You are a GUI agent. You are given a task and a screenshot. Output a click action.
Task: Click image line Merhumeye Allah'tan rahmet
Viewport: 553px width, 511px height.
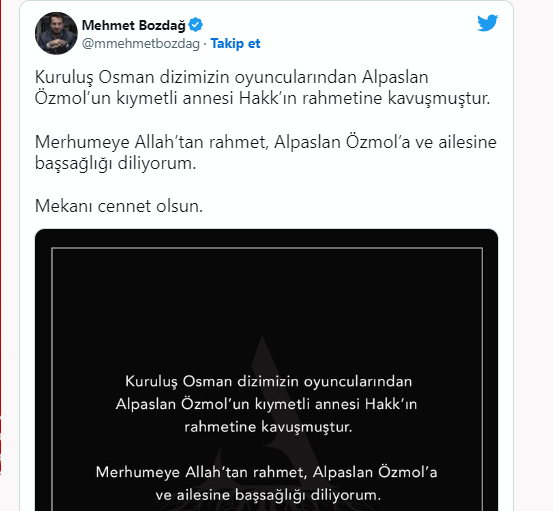click(266, 472)
